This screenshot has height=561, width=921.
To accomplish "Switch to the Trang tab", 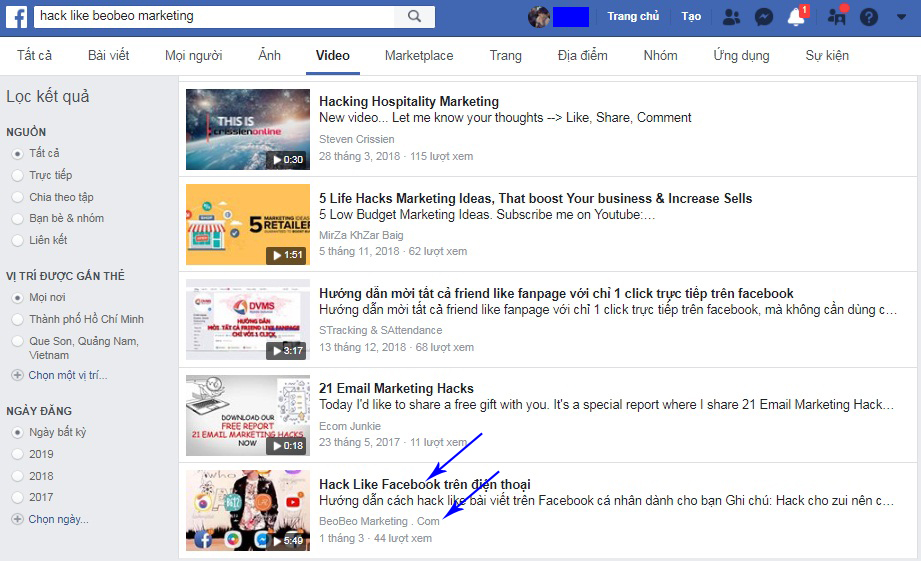I will [506, 55].
